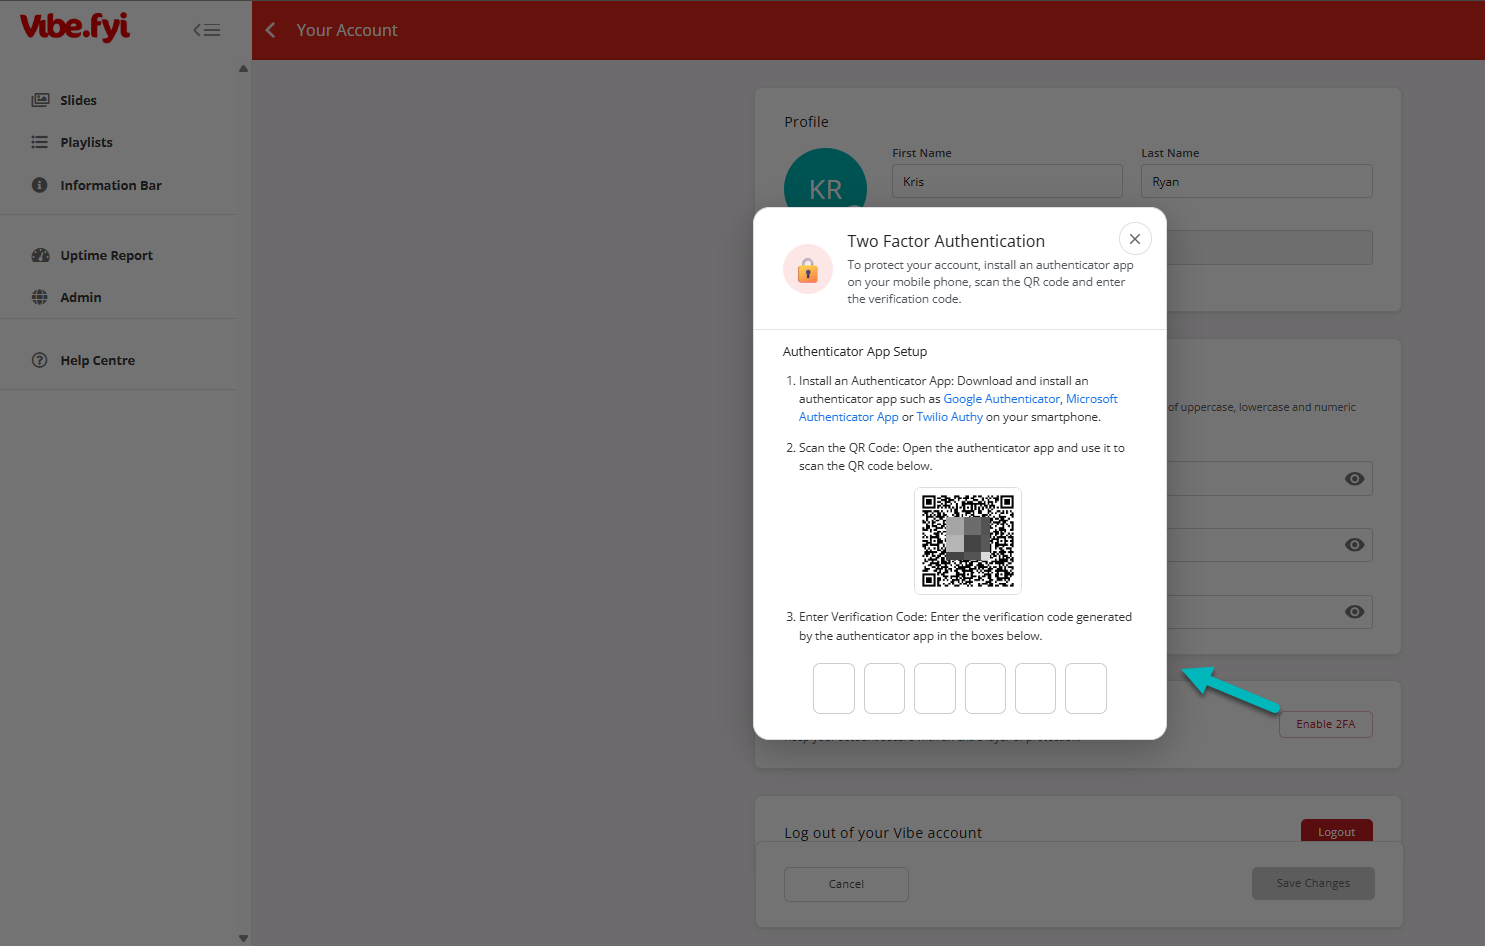Click the Admin globe icon
The width and height of the screenshot is (1485, 946).
click(x=40, y=297)
